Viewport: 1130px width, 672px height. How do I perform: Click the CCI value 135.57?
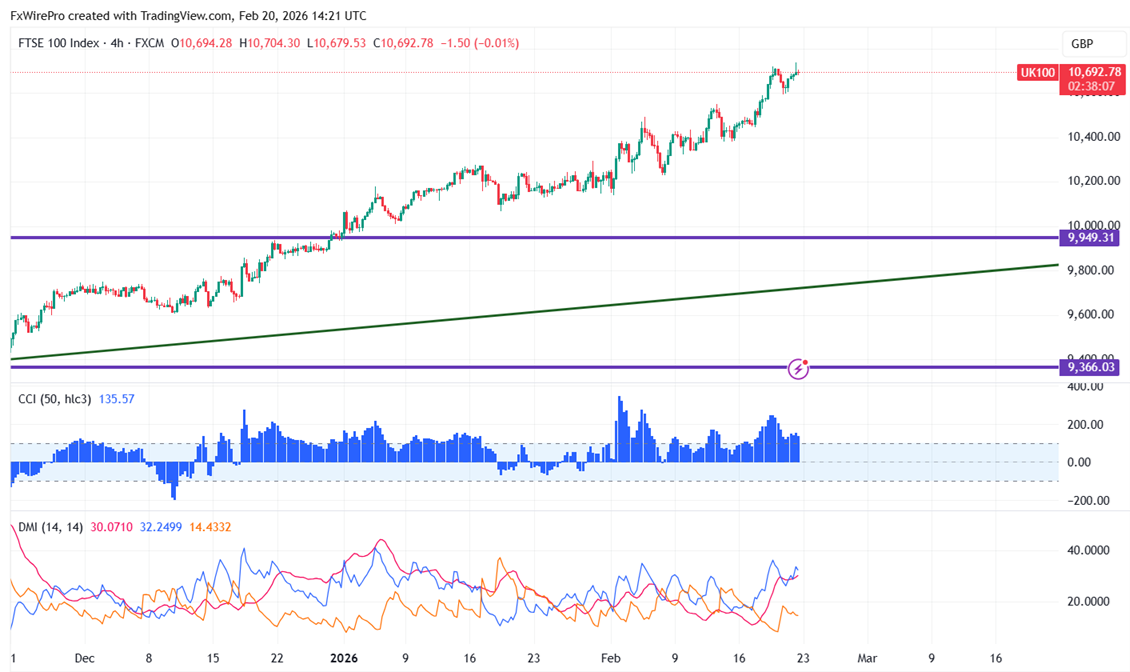pyautogui.click(x=117, y=399)
